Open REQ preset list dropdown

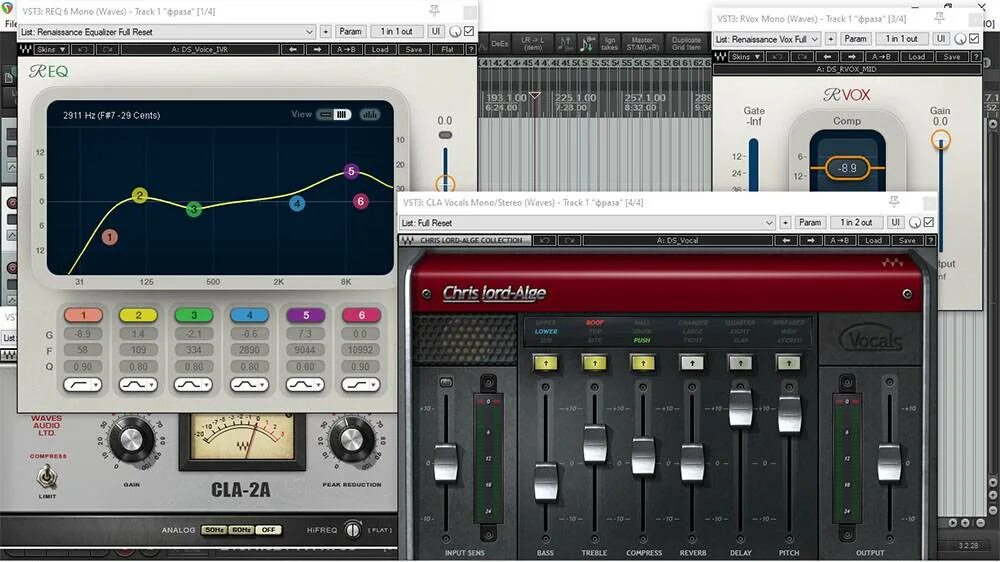(166, 31)
